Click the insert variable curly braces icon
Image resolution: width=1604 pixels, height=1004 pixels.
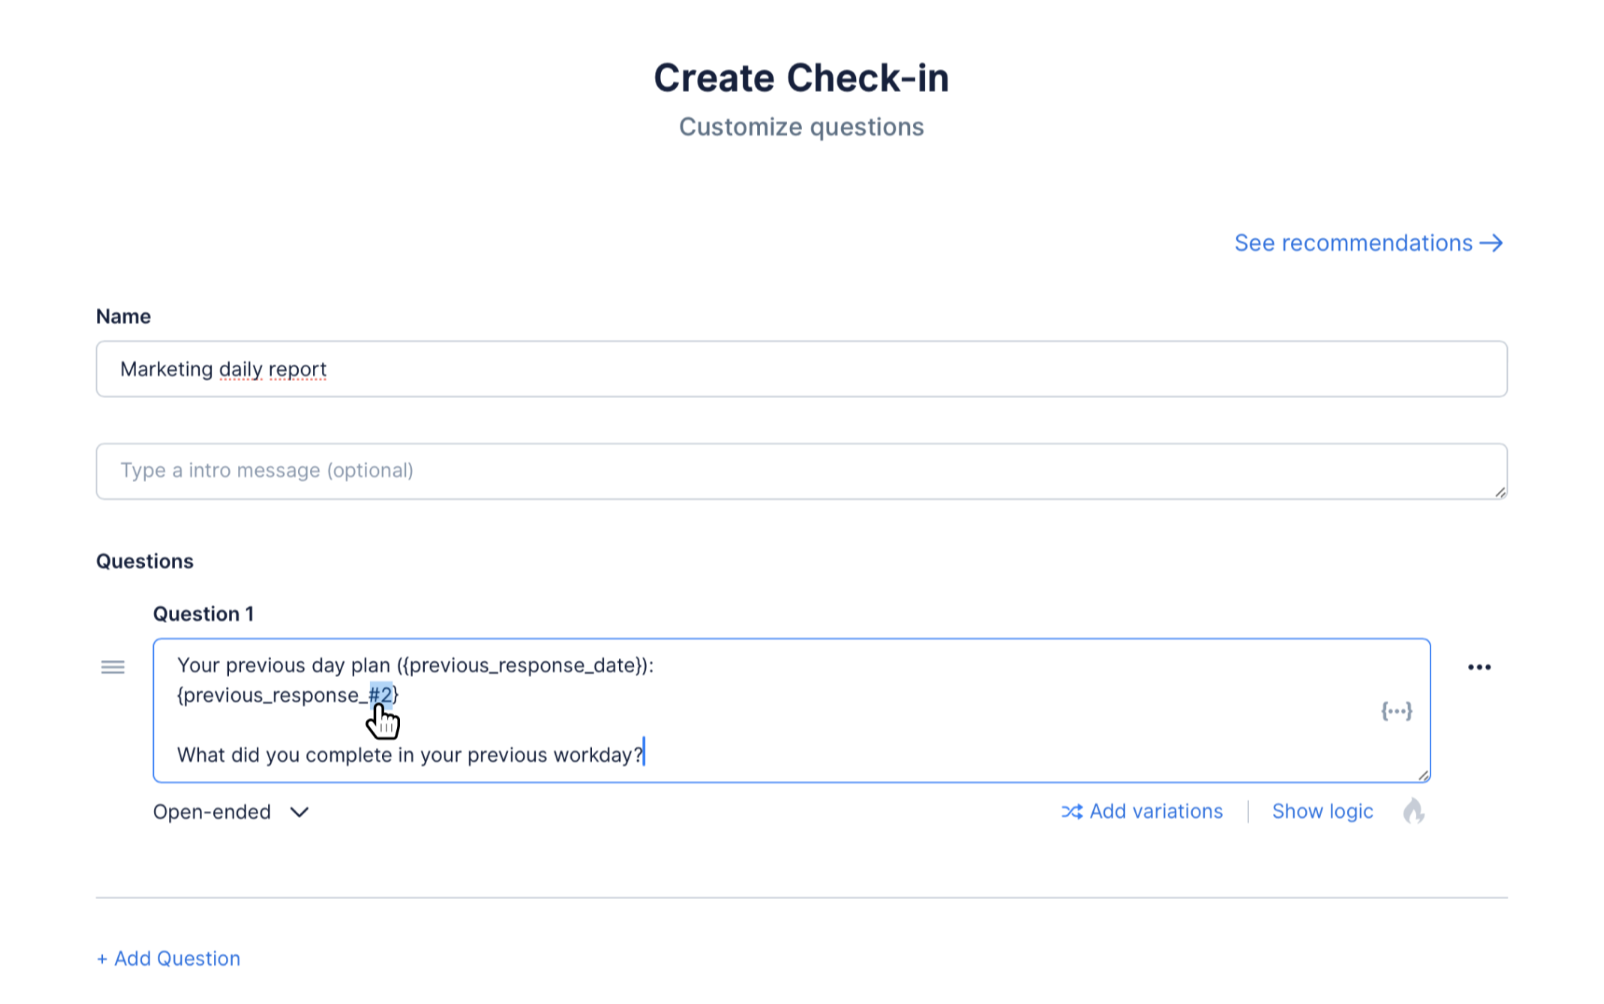coord(1396,711)
